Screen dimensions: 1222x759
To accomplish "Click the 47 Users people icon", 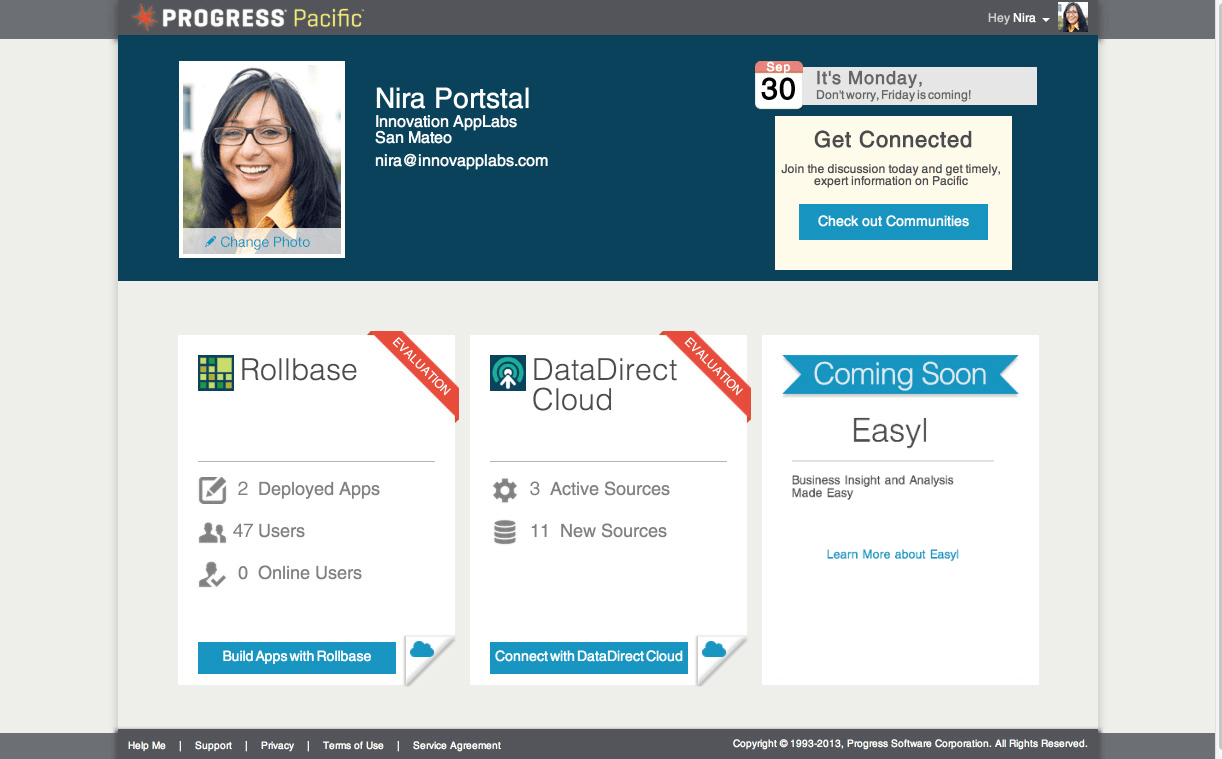I will [x=212, y=533].
